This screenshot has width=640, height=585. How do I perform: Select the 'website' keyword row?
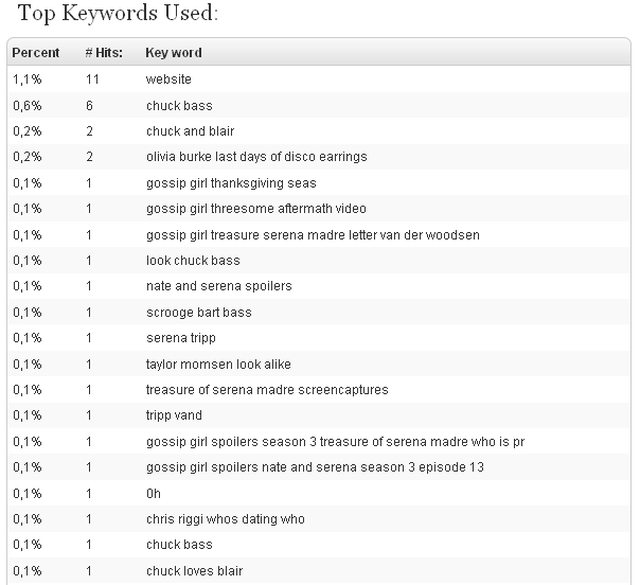point(319,79)
